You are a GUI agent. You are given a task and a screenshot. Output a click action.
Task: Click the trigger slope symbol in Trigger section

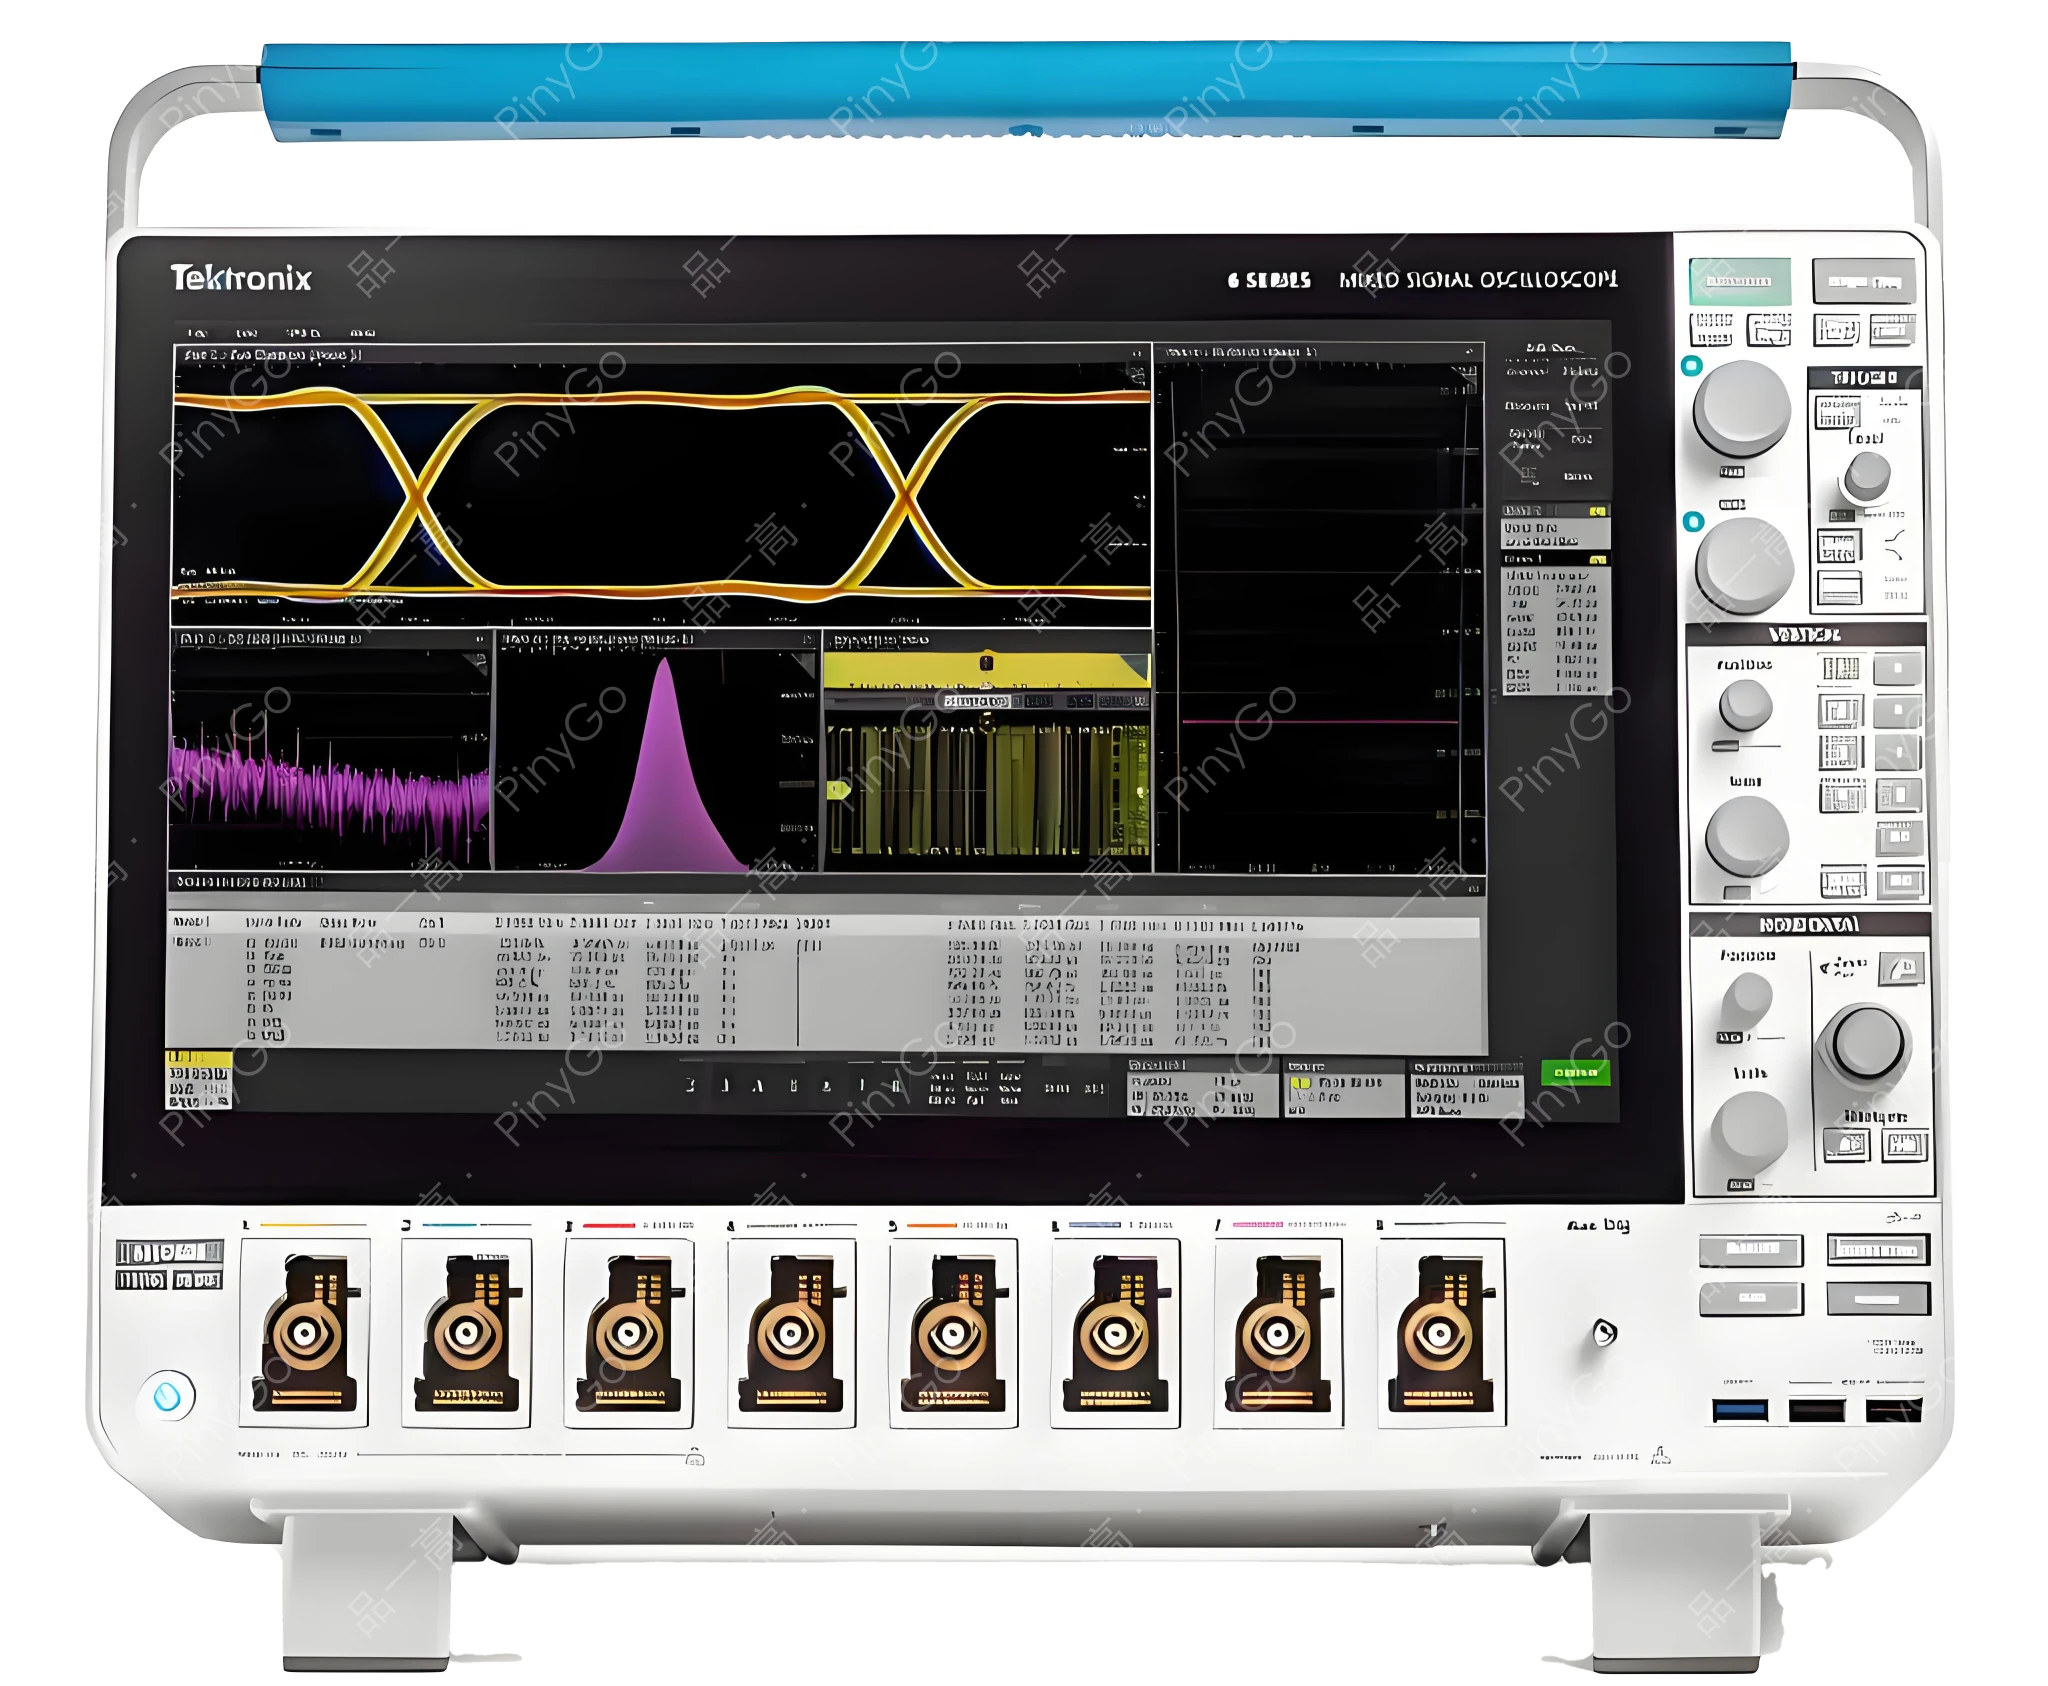(x=1893, y=546)
